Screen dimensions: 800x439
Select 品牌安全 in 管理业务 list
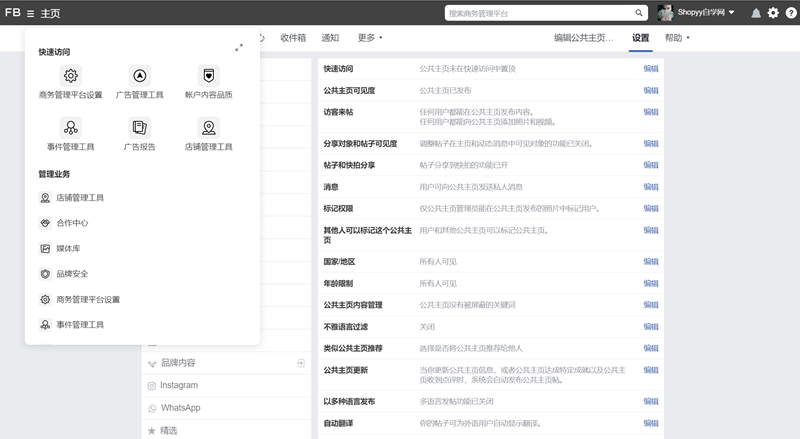point(72,274)
